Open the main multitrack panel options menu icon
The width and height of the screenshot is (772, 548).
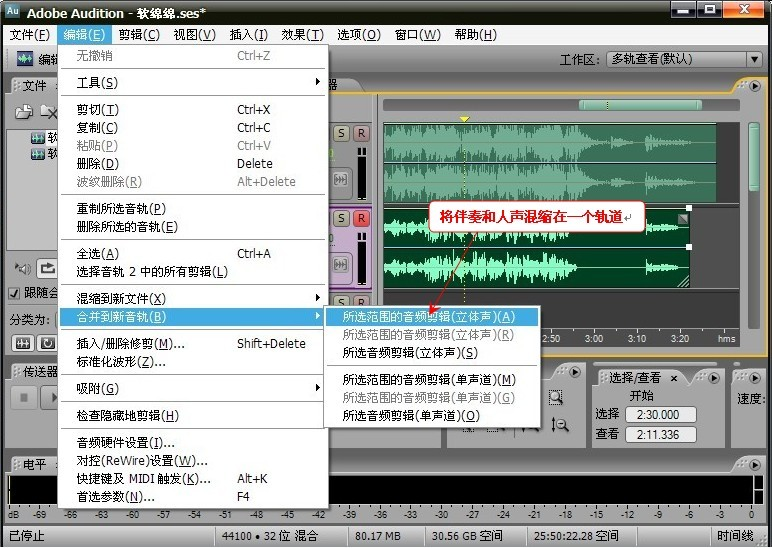(755, 86)
